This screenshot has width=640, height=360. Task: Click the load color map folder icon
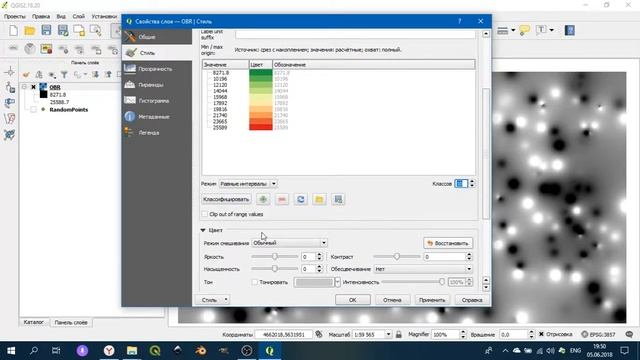point(320,199)
